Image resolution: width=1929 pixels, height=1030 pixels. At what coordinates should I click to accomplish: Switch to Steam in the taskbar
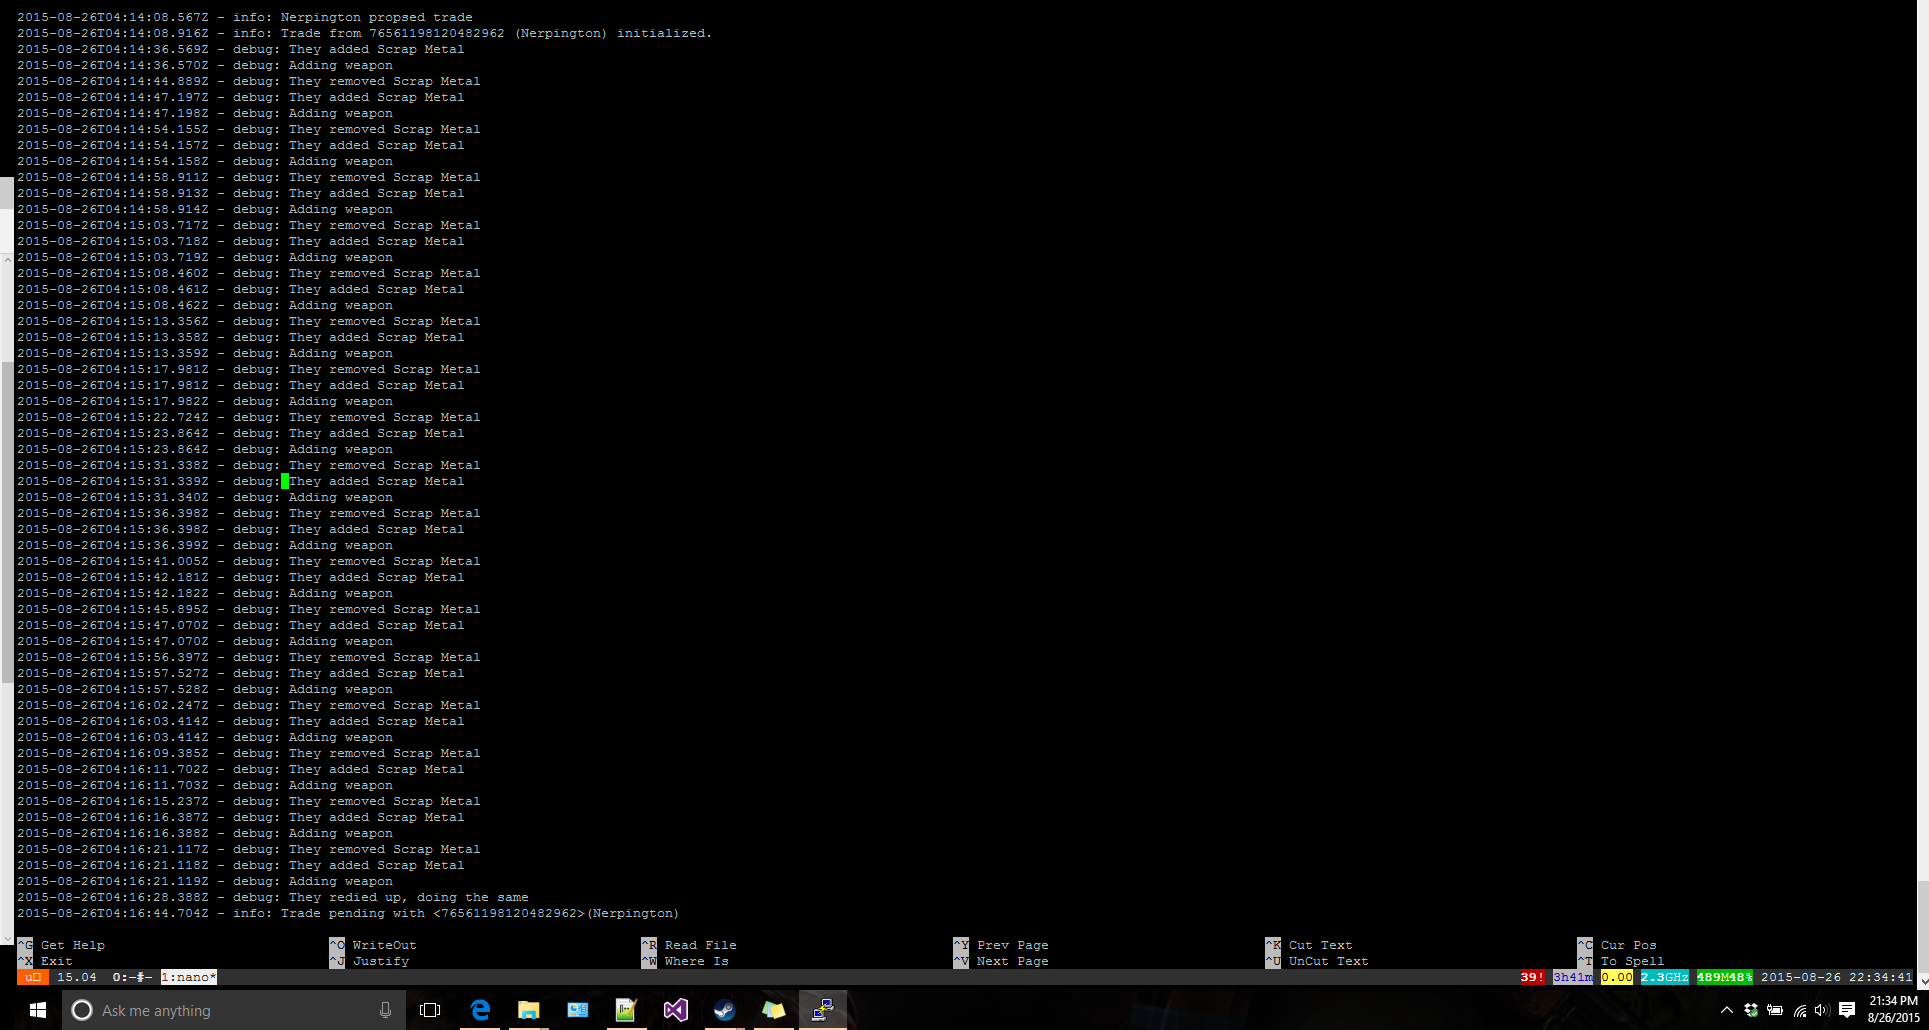[724, 1010]
